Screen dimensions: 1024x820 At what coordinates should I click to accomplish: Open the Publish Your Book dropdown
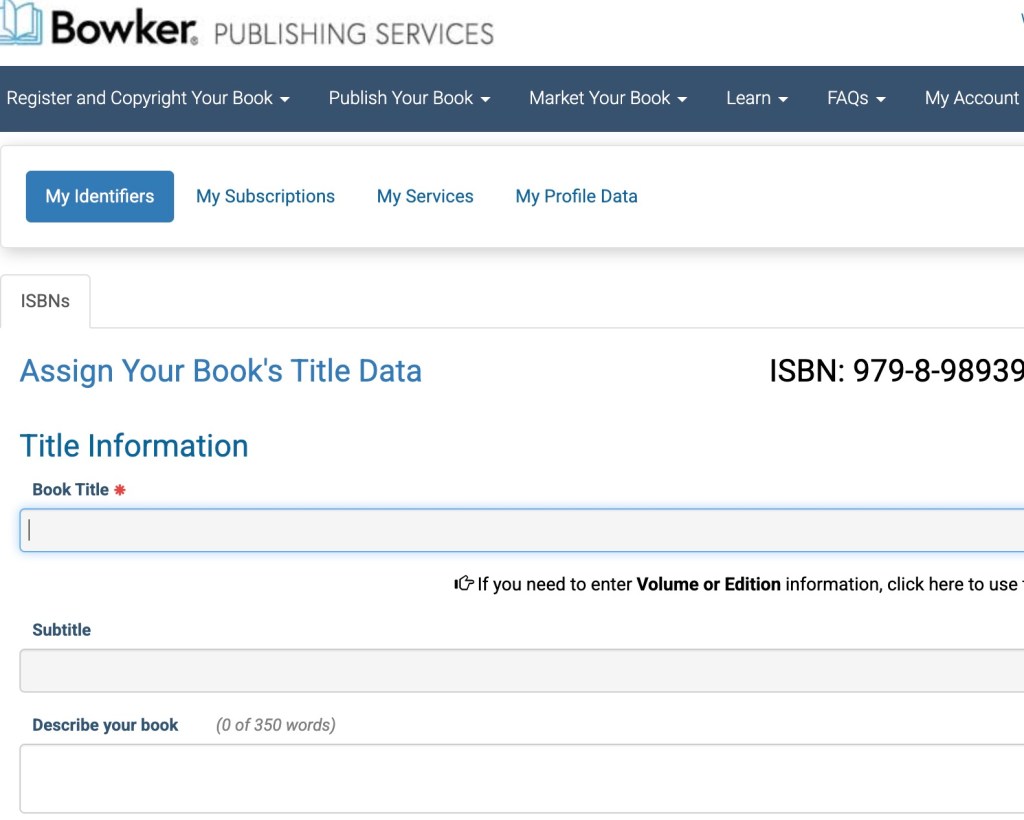(x=409, y=98)
